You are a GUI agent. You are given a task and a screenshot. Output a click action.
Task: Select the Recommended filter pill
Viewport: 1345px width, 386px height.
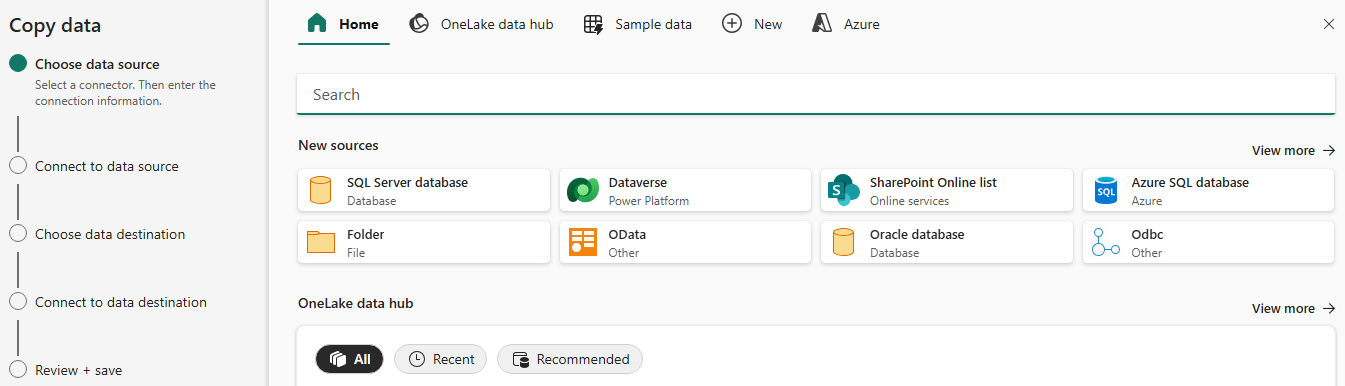(570, 359)
